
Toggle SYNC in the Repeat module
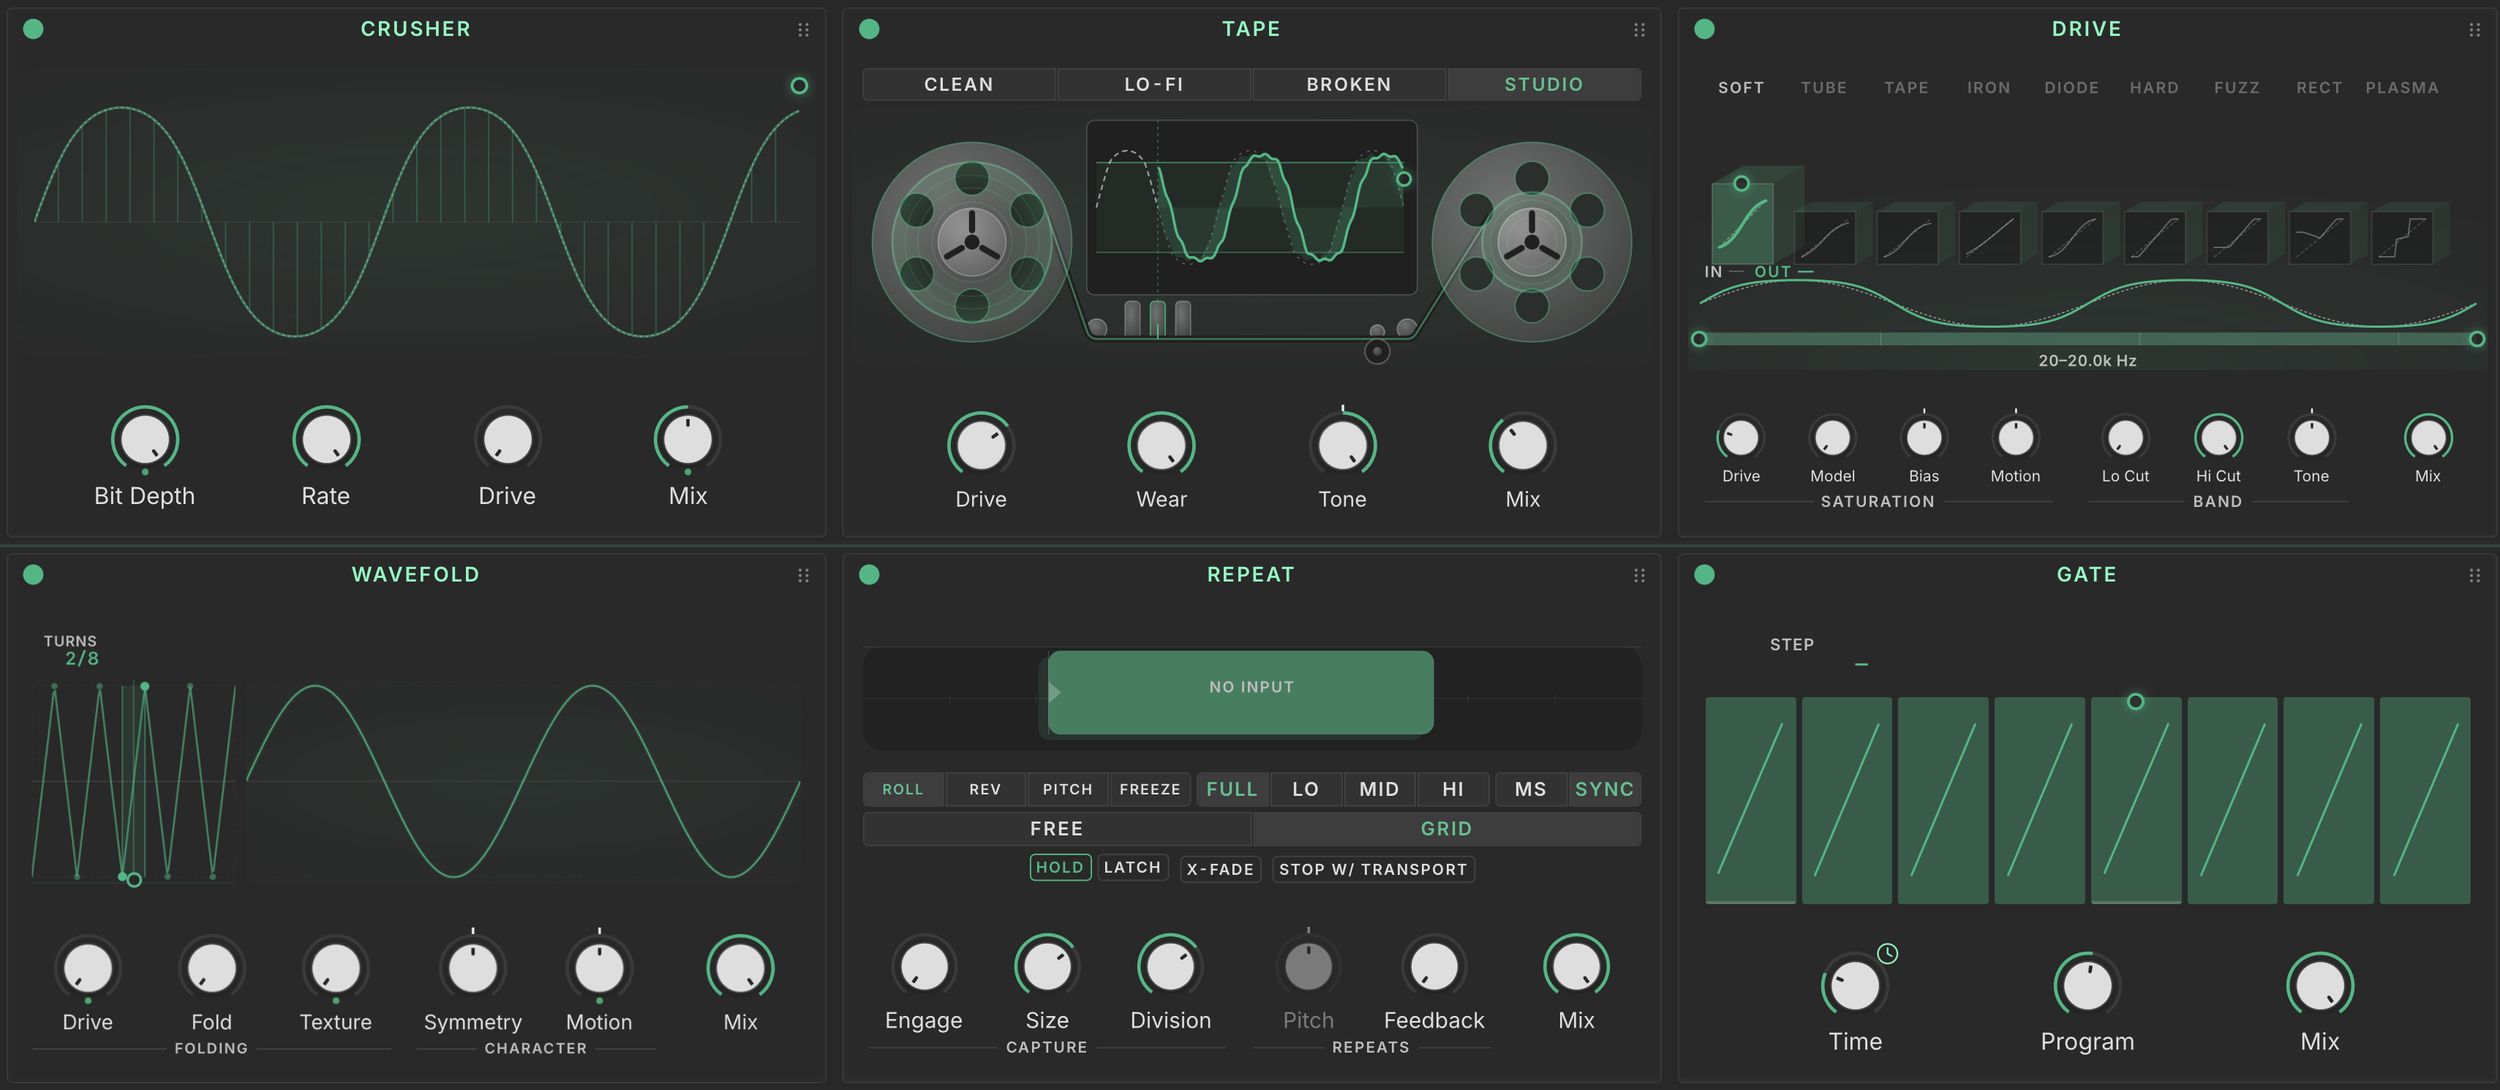point(1604,789)
